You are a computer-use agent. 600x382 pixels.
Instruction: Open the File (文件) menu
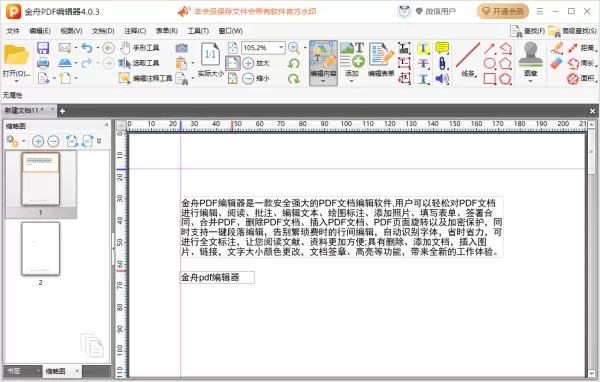13,31
